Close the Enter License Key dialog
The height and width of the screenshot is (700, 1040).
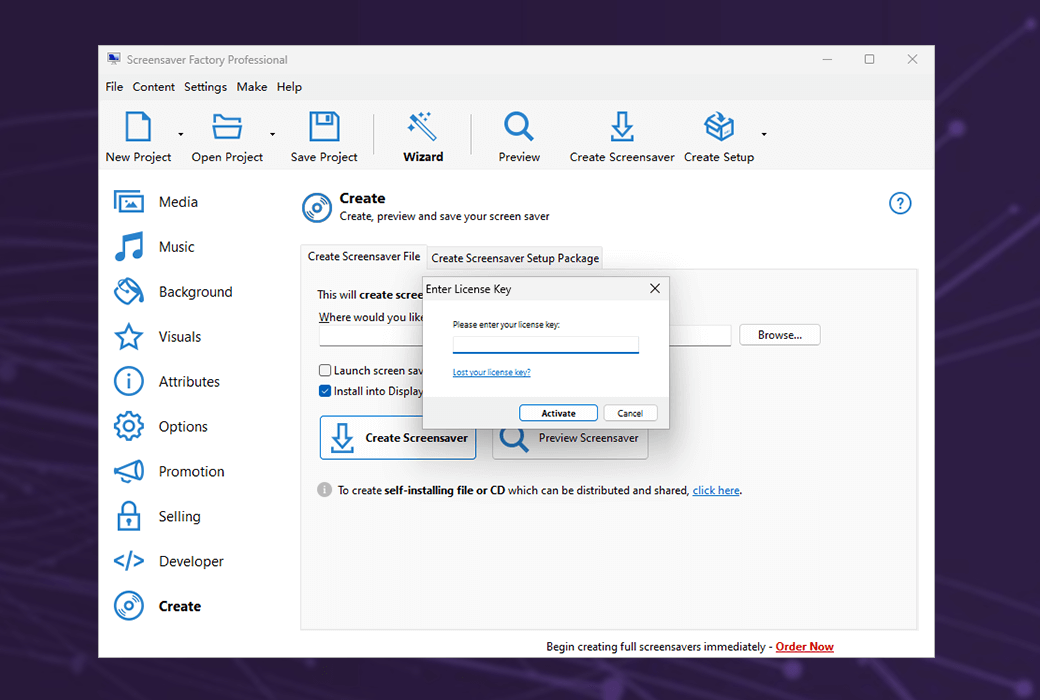655,289
